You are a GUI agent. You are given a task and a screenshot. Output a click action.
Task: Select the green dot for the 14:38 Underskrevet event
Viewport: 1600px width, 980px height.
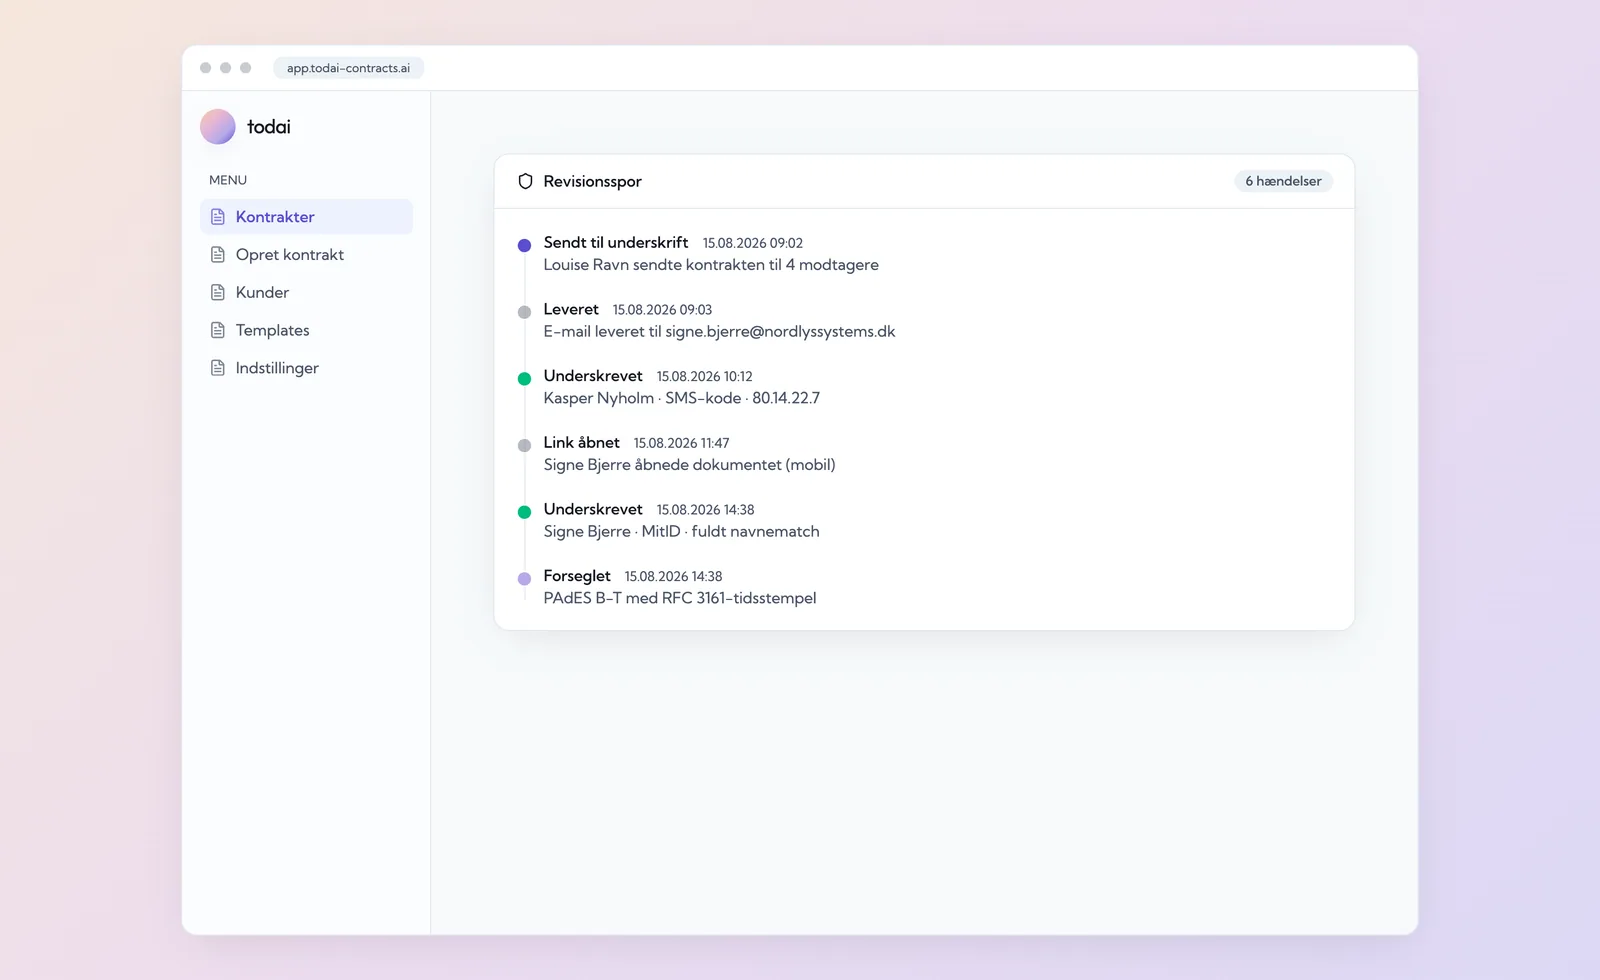point(524,512)
